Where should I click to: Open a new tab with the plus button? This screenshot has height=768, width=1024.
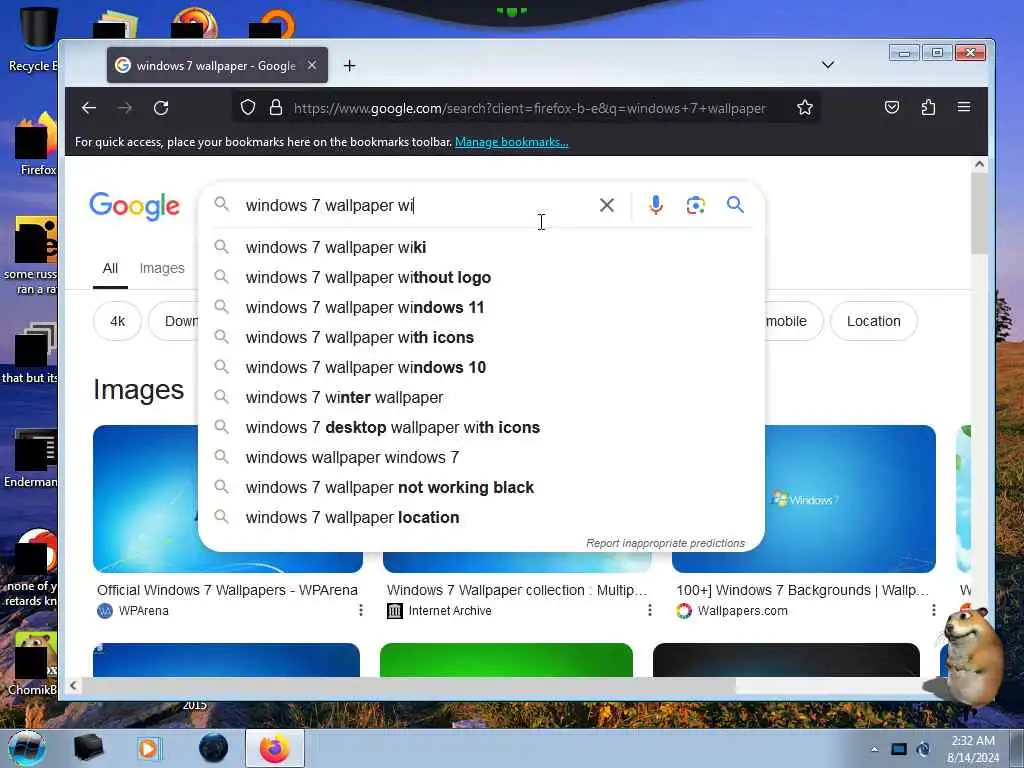pos(349,65)
